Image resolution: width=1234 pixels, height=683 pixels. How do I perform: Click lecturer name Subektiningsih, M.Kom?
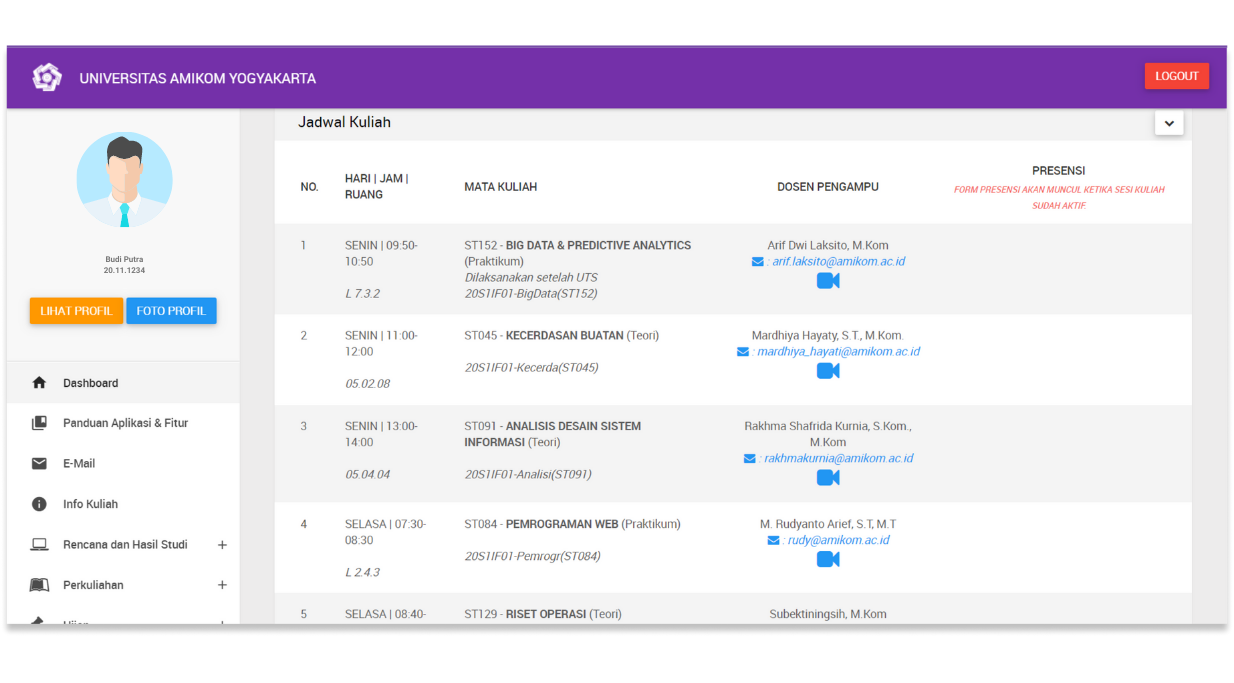tap(828, 614)
